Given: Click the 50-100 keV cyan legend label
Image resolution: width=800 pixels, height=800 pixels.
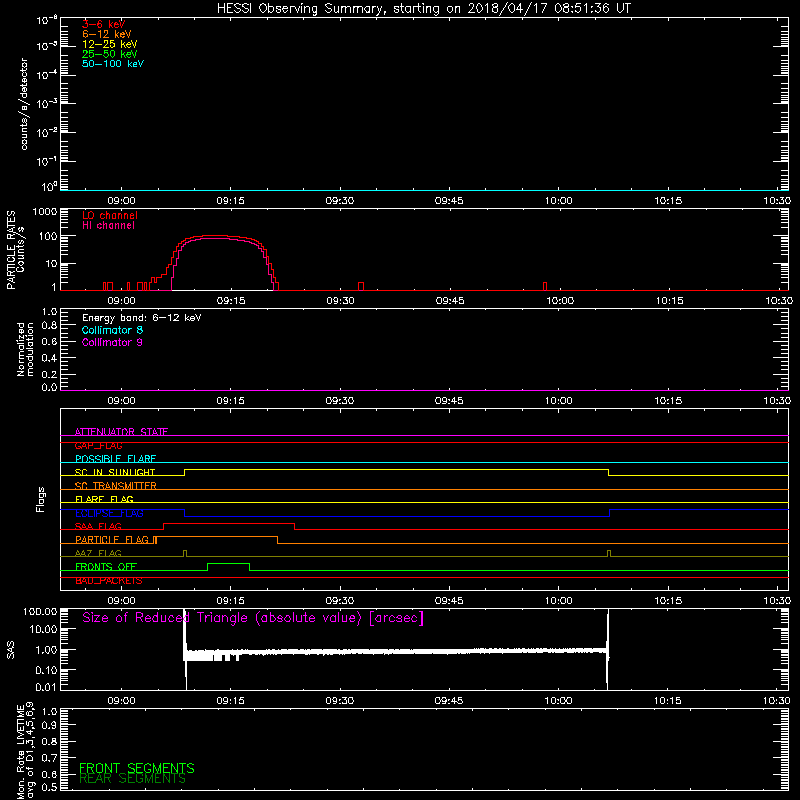Looking at the screenshot, I should click(113, 64).
